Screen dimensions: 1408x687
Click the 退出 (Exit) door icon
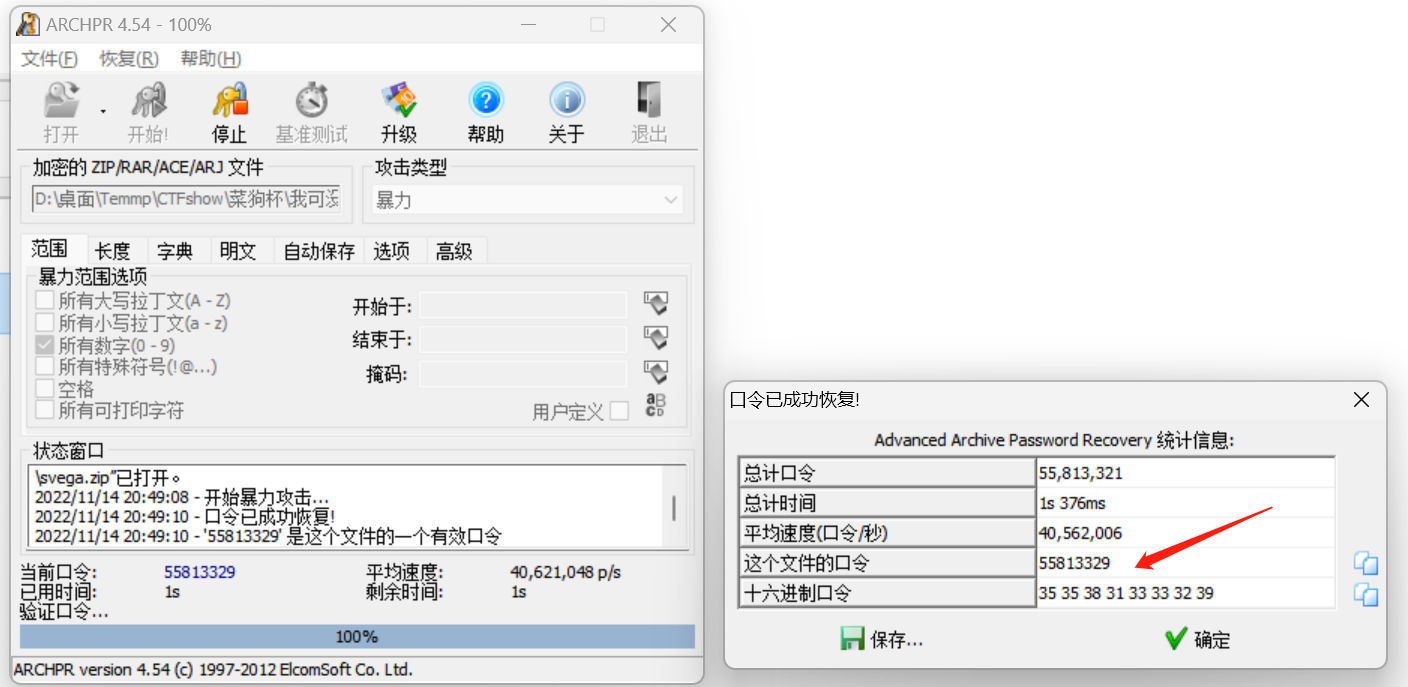click(649, 101)
